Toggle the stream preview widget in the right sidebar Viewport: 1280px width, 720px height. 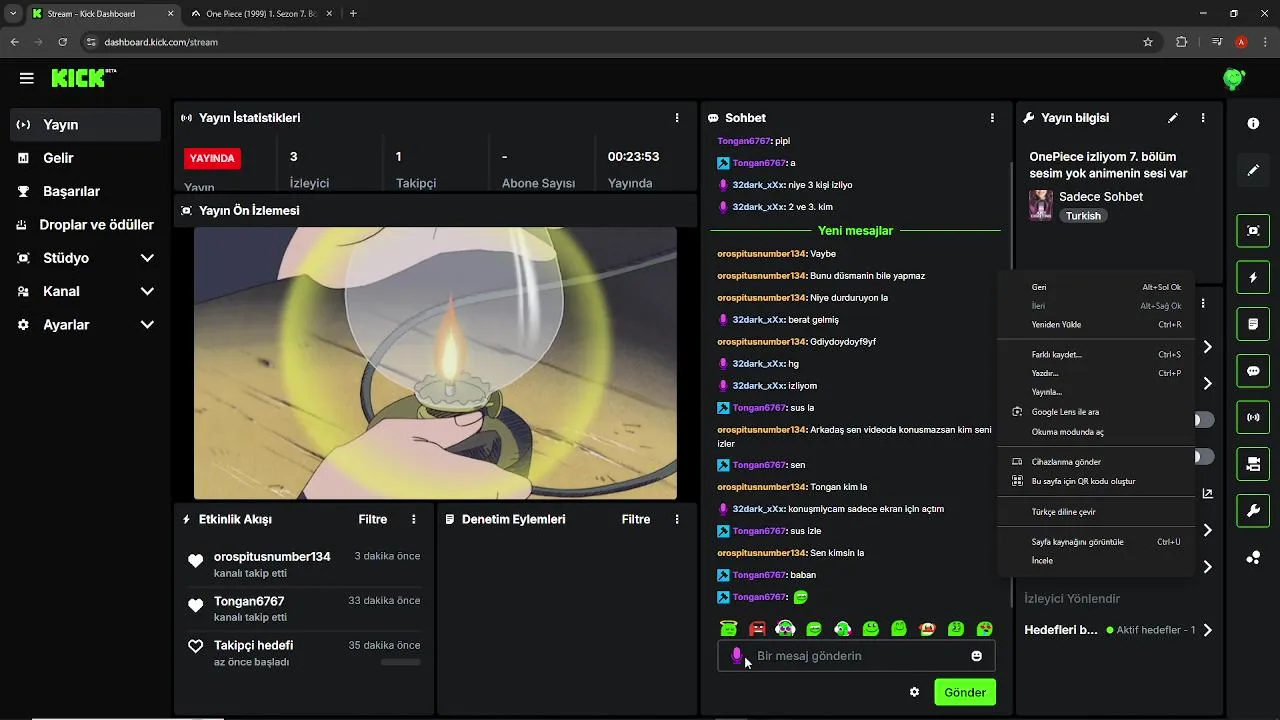1253,230
